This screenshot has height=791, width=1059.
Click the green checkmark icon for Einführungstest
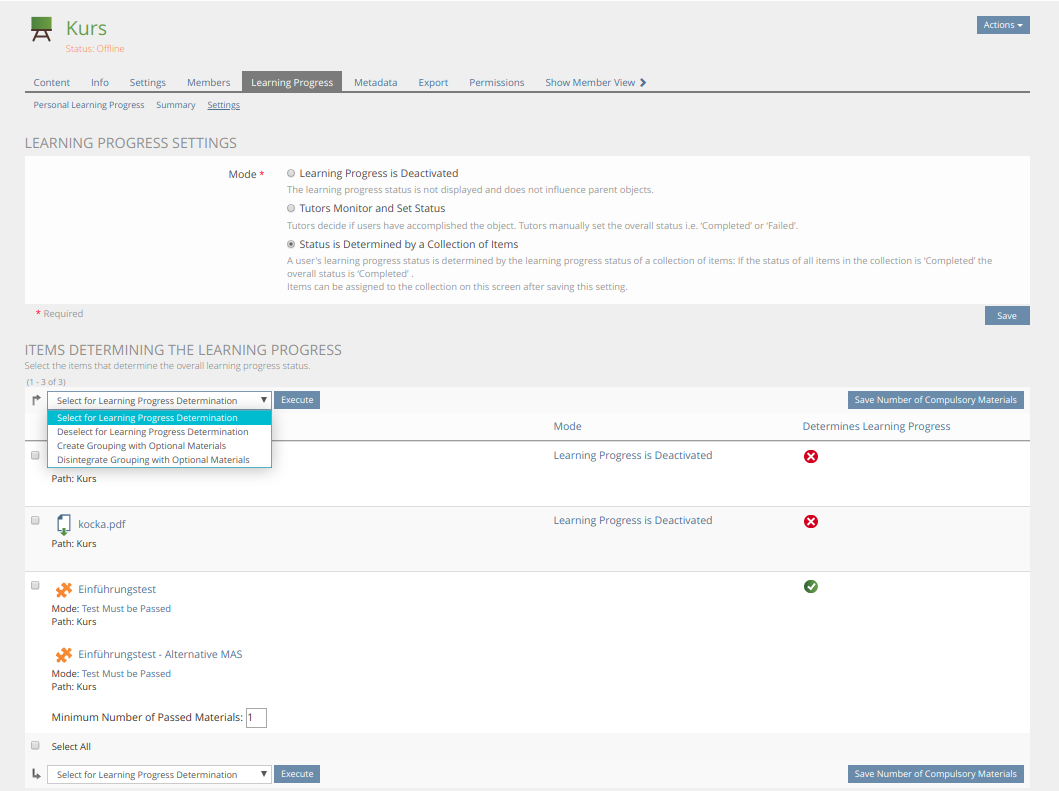point(811,586)
